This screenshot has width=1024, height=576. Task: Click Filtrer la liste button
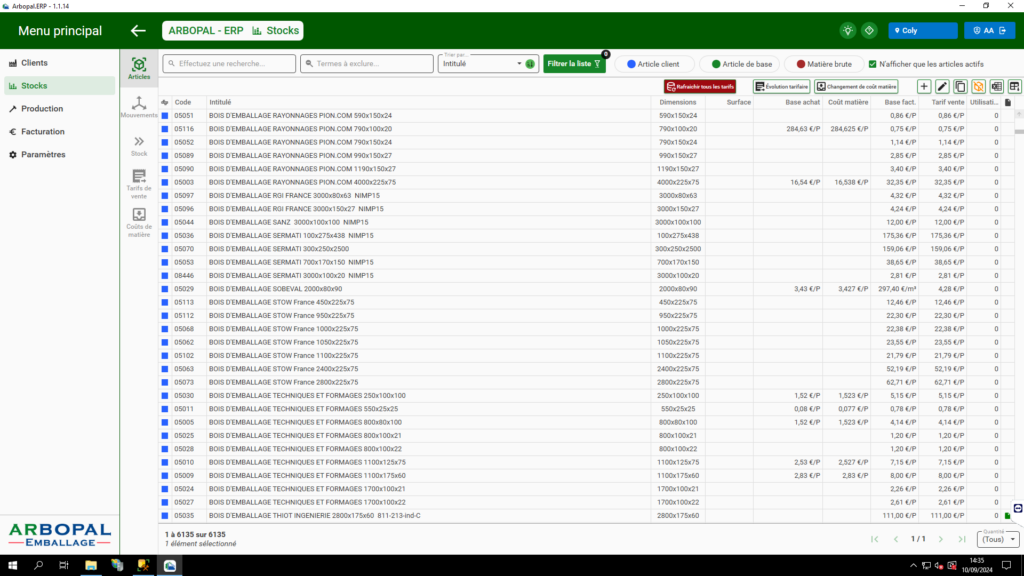[574, 64]
